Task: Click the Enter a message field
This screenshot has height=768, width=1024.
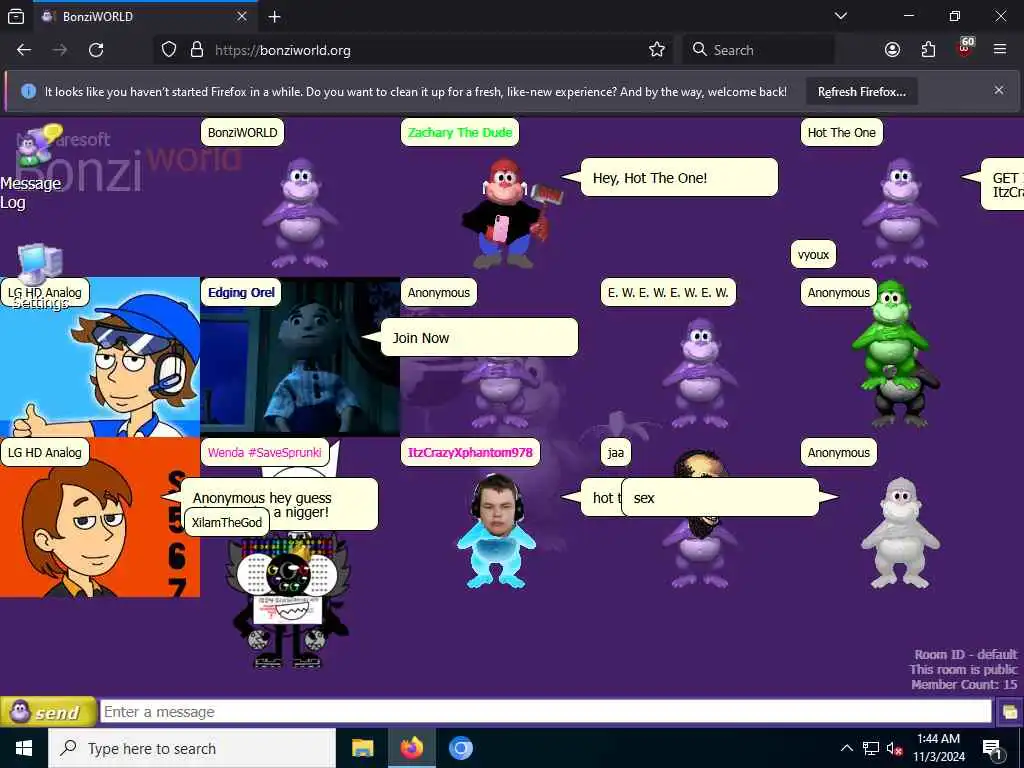Action: point(546,712)
